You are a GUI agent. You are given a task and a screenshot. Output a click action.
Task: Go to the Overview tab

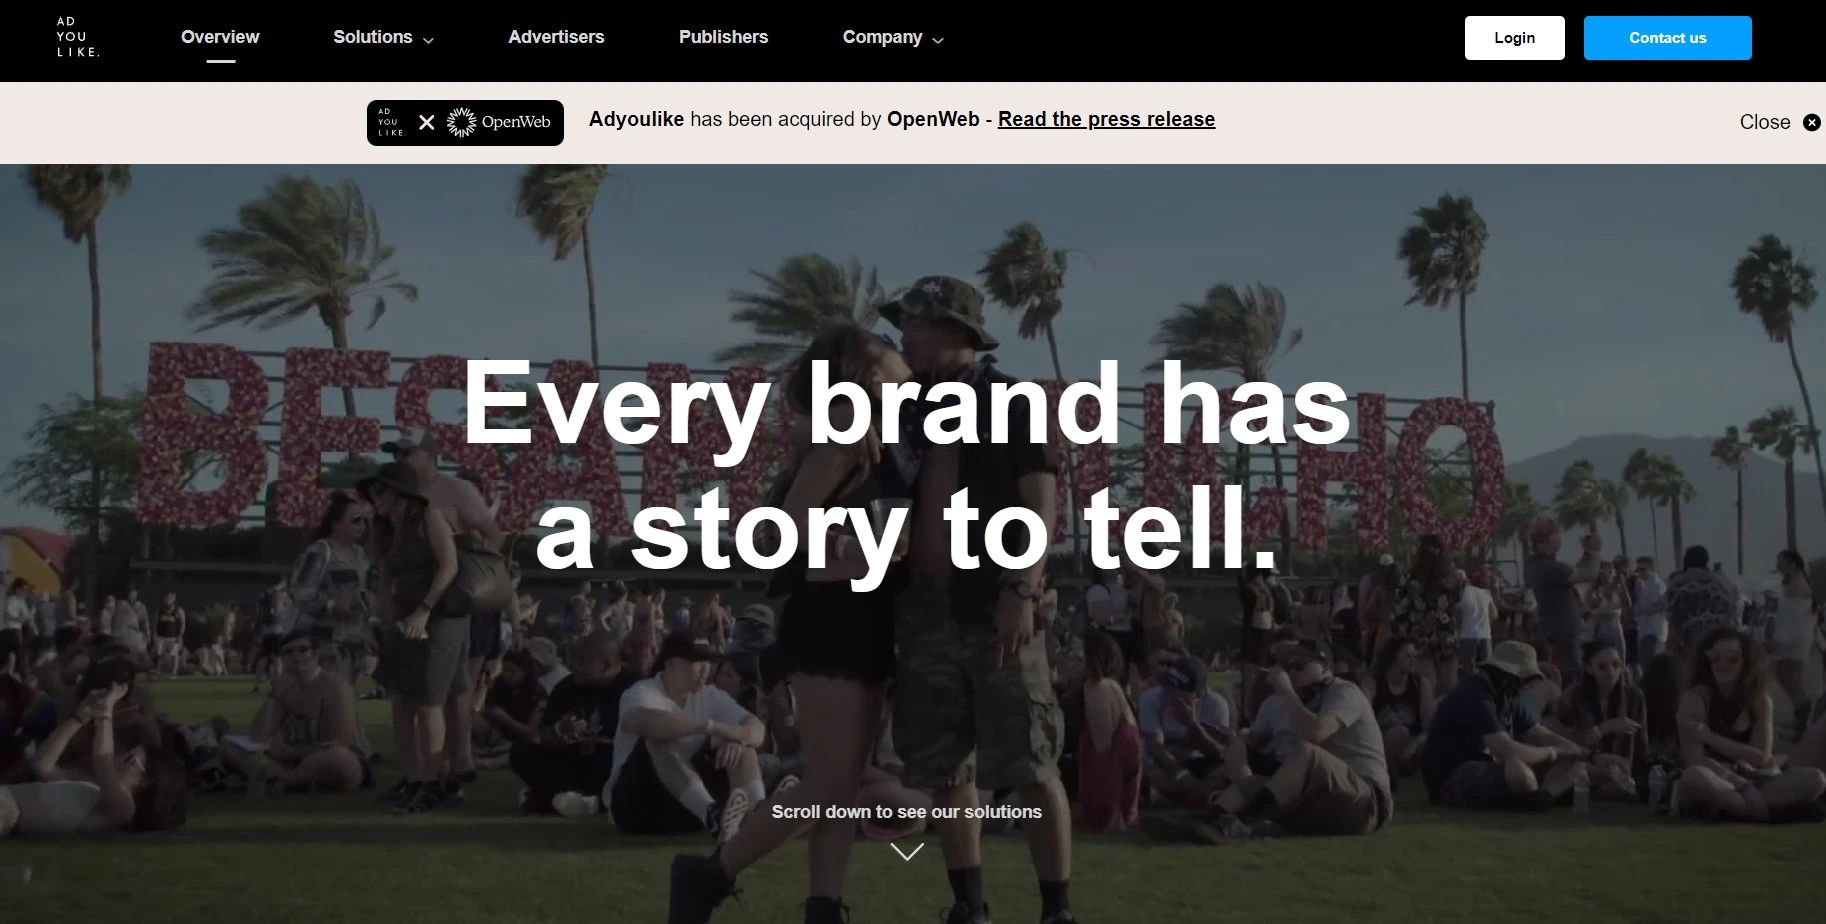tap(220, 37)
